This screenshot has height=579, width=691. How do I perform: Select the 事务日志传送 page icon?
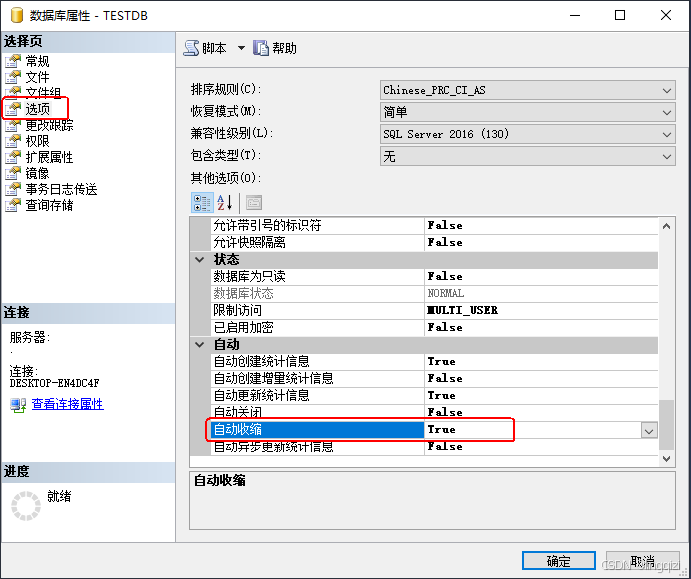13,189
